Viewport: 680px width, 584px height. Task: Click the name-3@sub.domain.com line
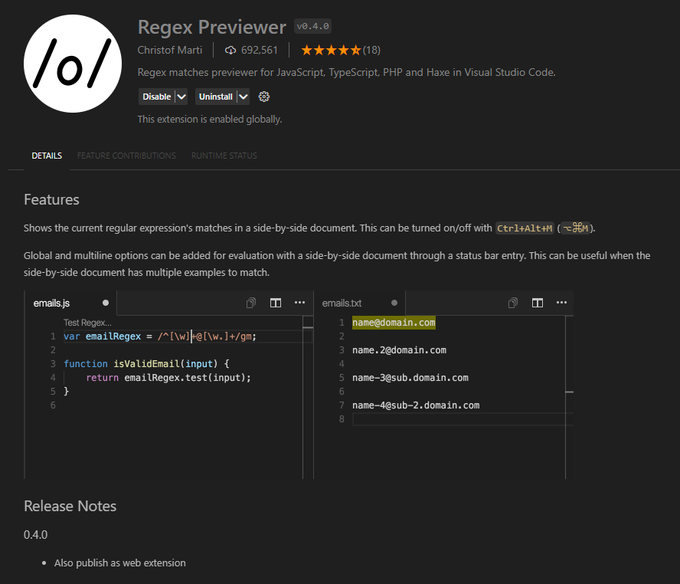pyautogui.click(x=410, y=378)
